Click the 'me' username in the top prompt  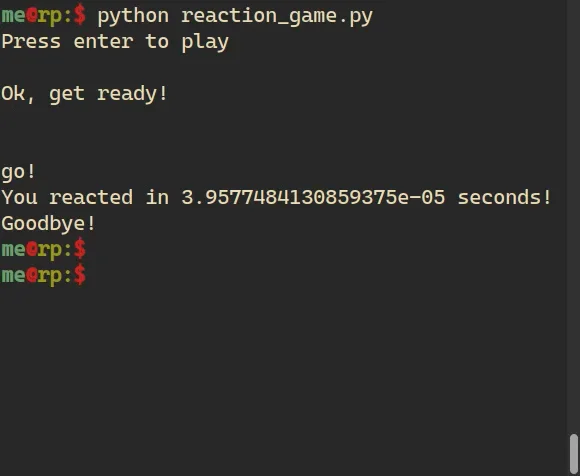point(13,16)
